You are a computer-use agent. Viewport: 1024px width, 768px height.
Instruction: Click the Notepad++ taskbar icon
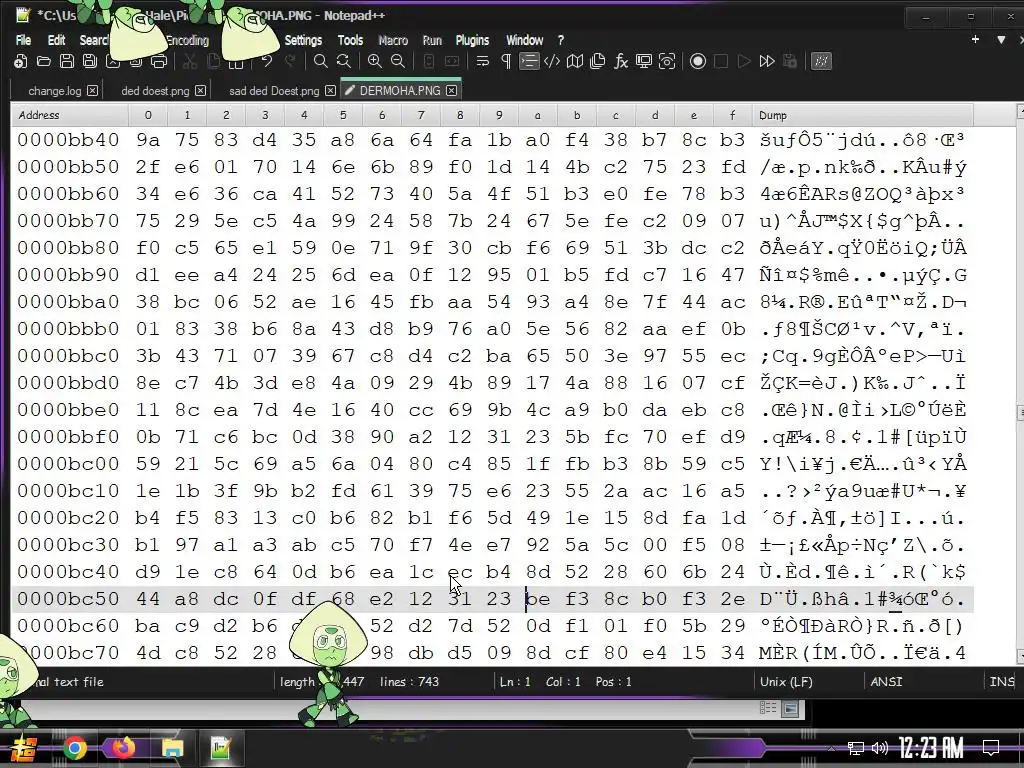tap(221, 748)
